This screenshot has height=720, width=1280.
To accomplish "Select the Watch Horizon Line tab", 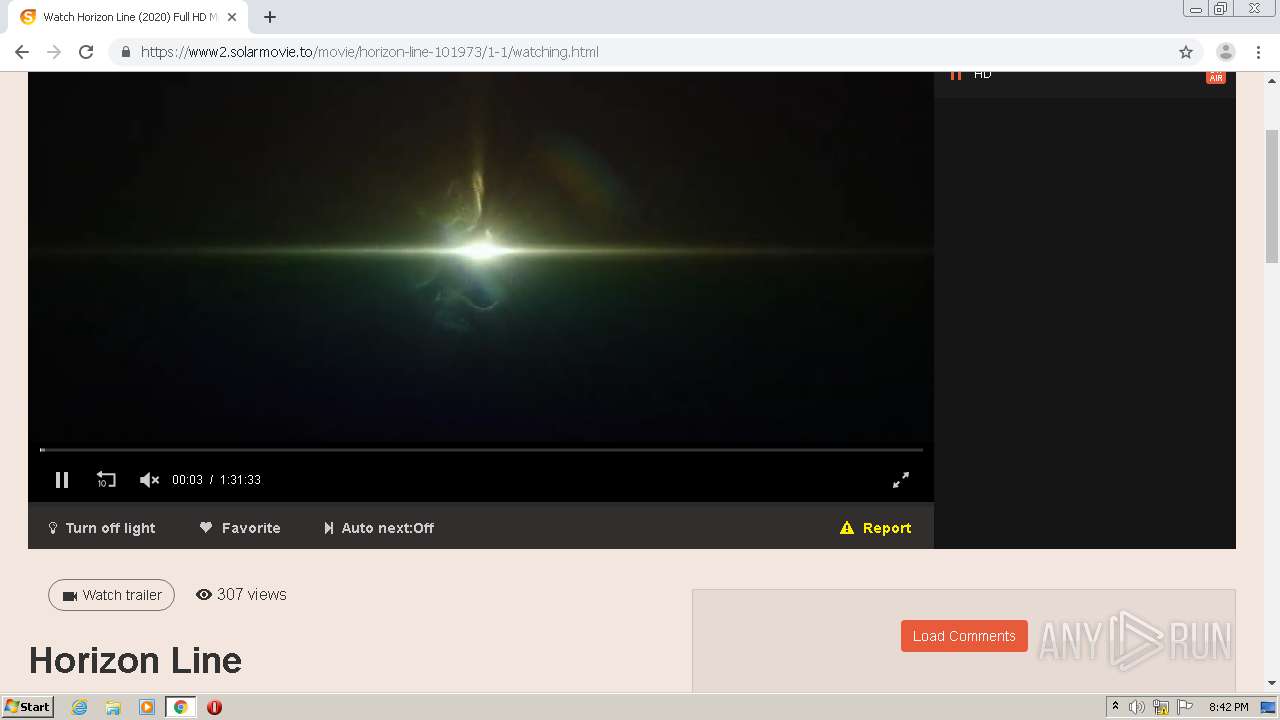I will [x=128, y=17].
